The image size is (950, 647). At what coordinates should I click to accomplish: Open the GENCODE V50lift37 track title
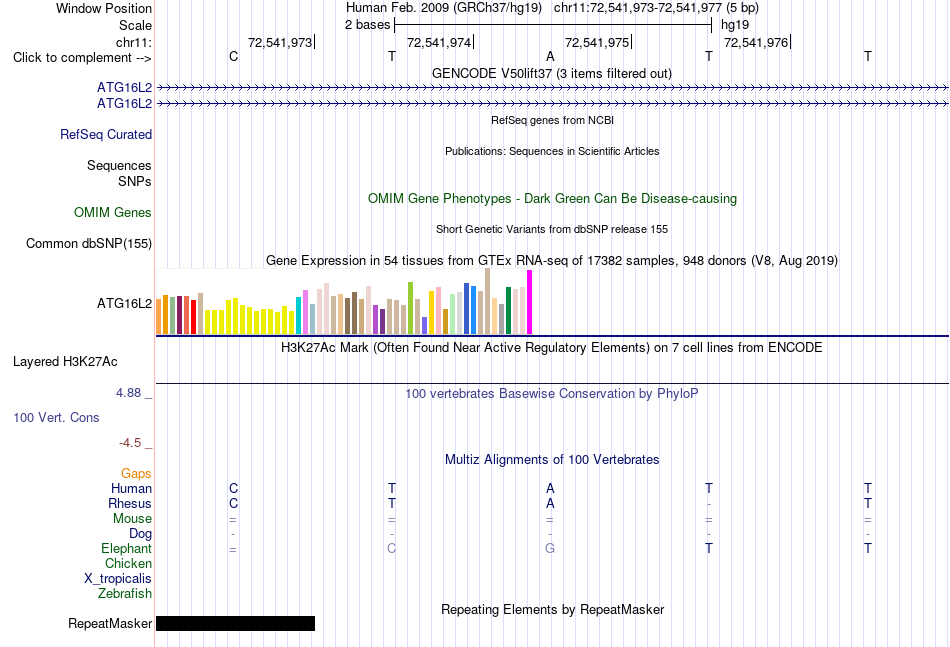pos(552,73)
